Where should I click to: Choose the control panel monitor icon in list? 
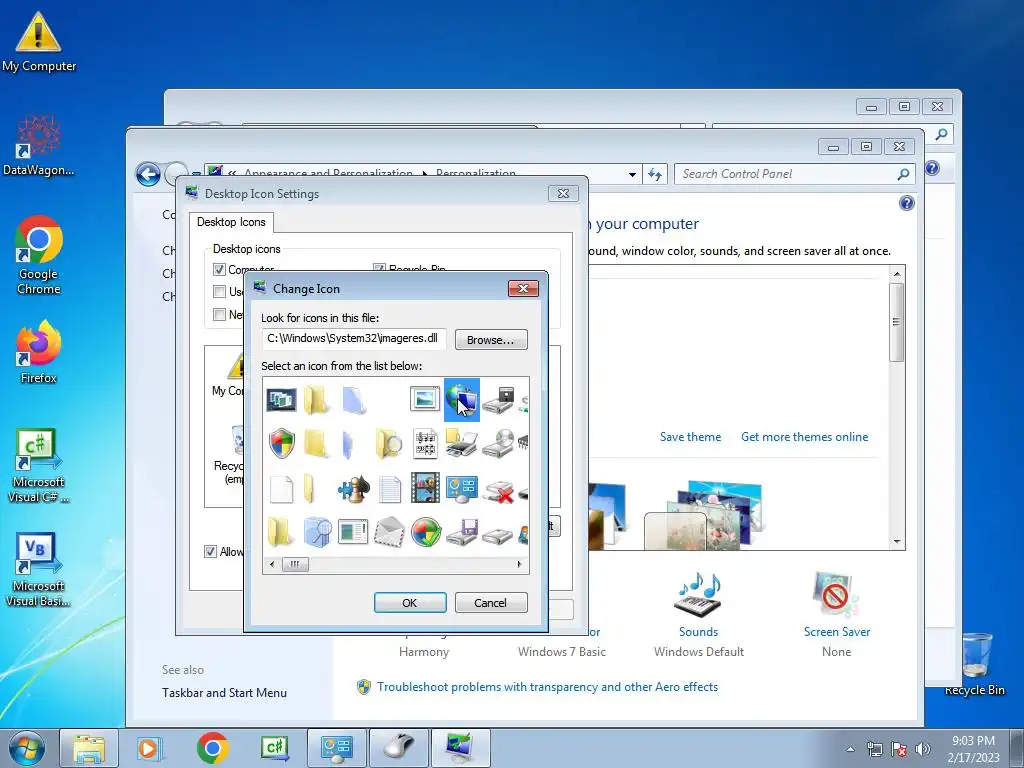click(x=462, y=488)
